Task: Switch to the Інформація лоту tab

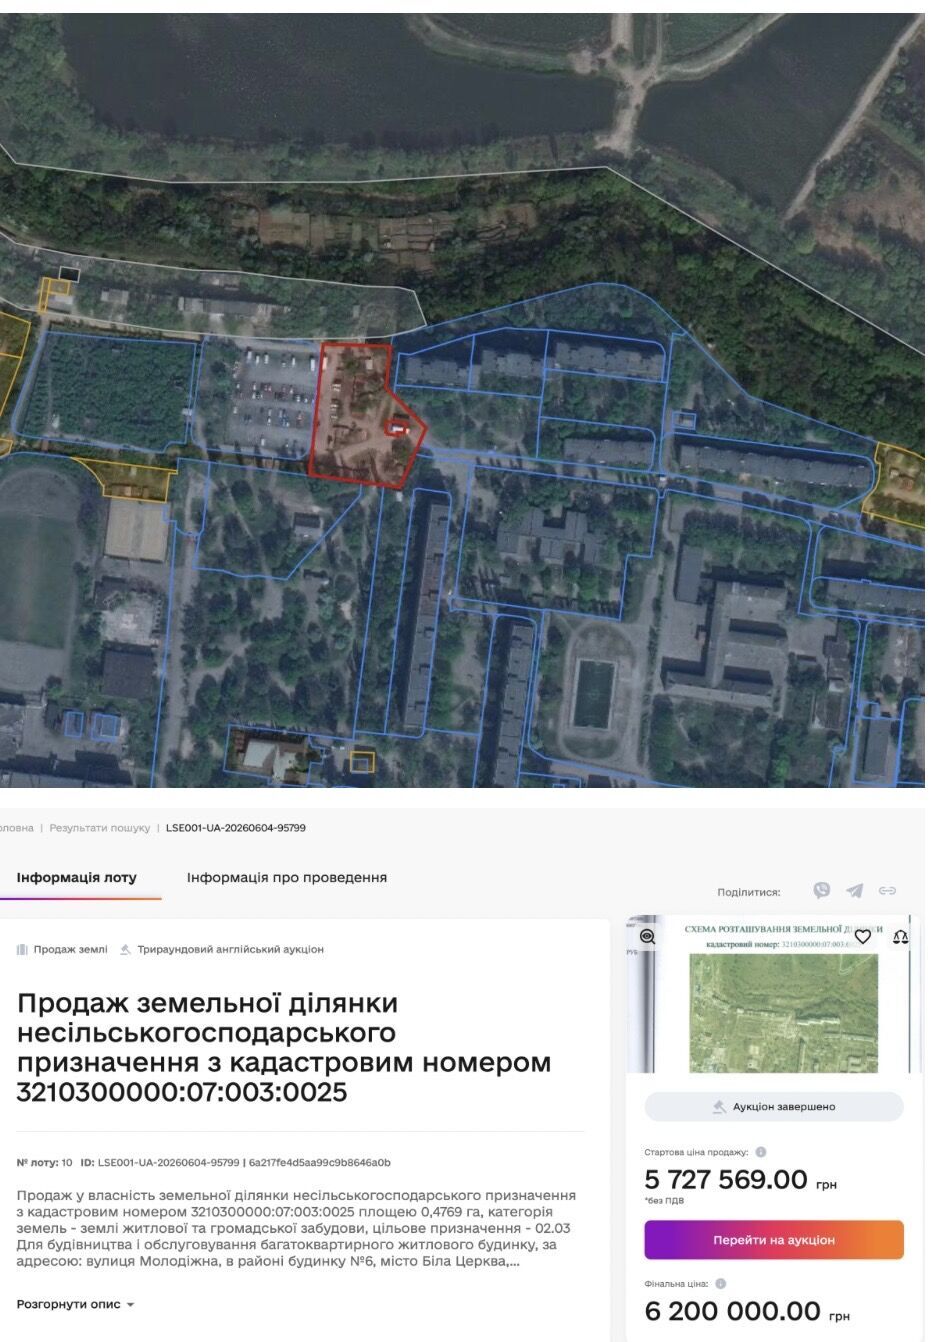Action: 77,877
